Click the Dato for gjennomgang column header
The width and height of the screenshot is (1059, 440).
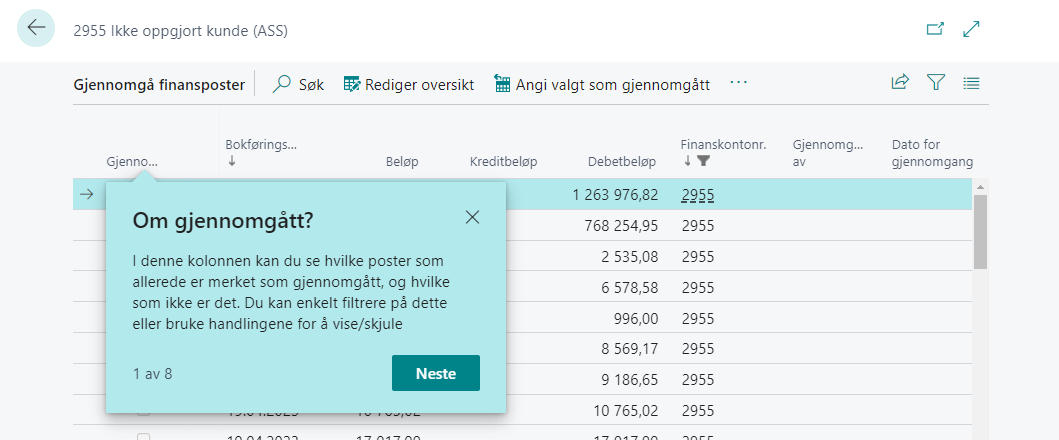[x=931, y=153]
